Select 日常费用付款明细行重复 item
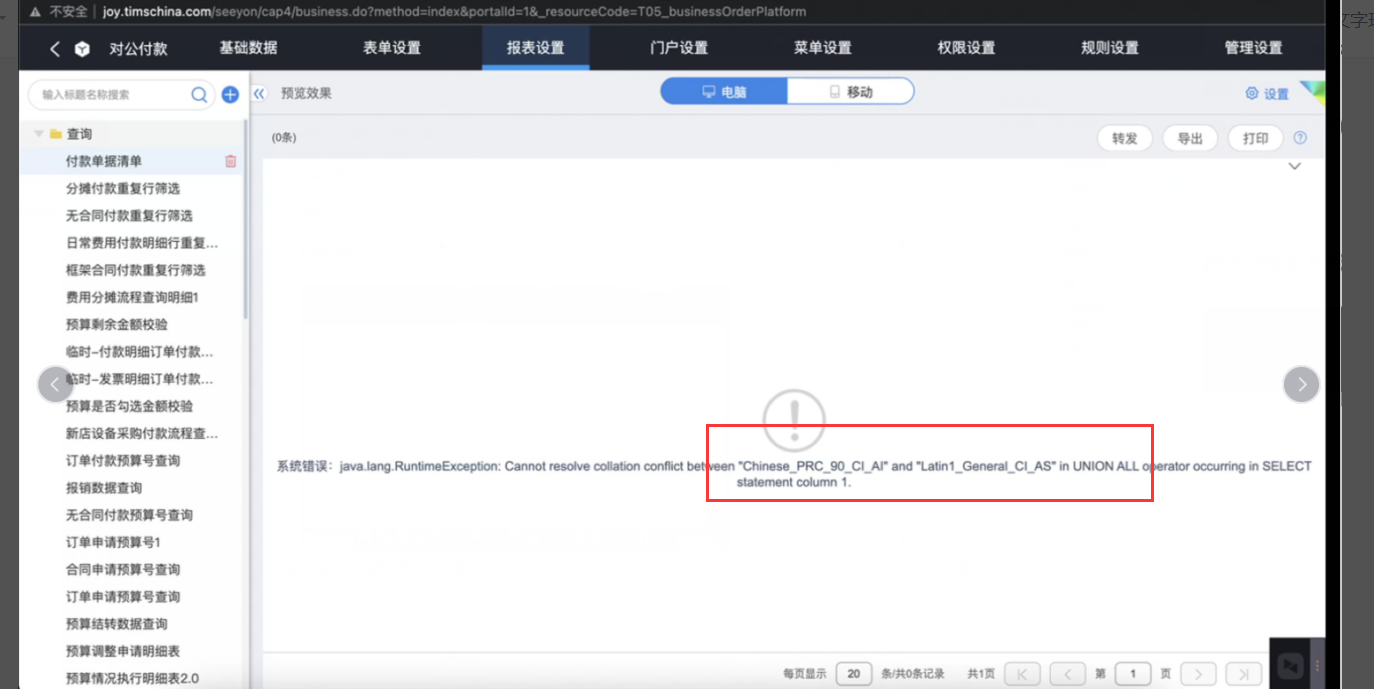 click(x=142, y=243)
